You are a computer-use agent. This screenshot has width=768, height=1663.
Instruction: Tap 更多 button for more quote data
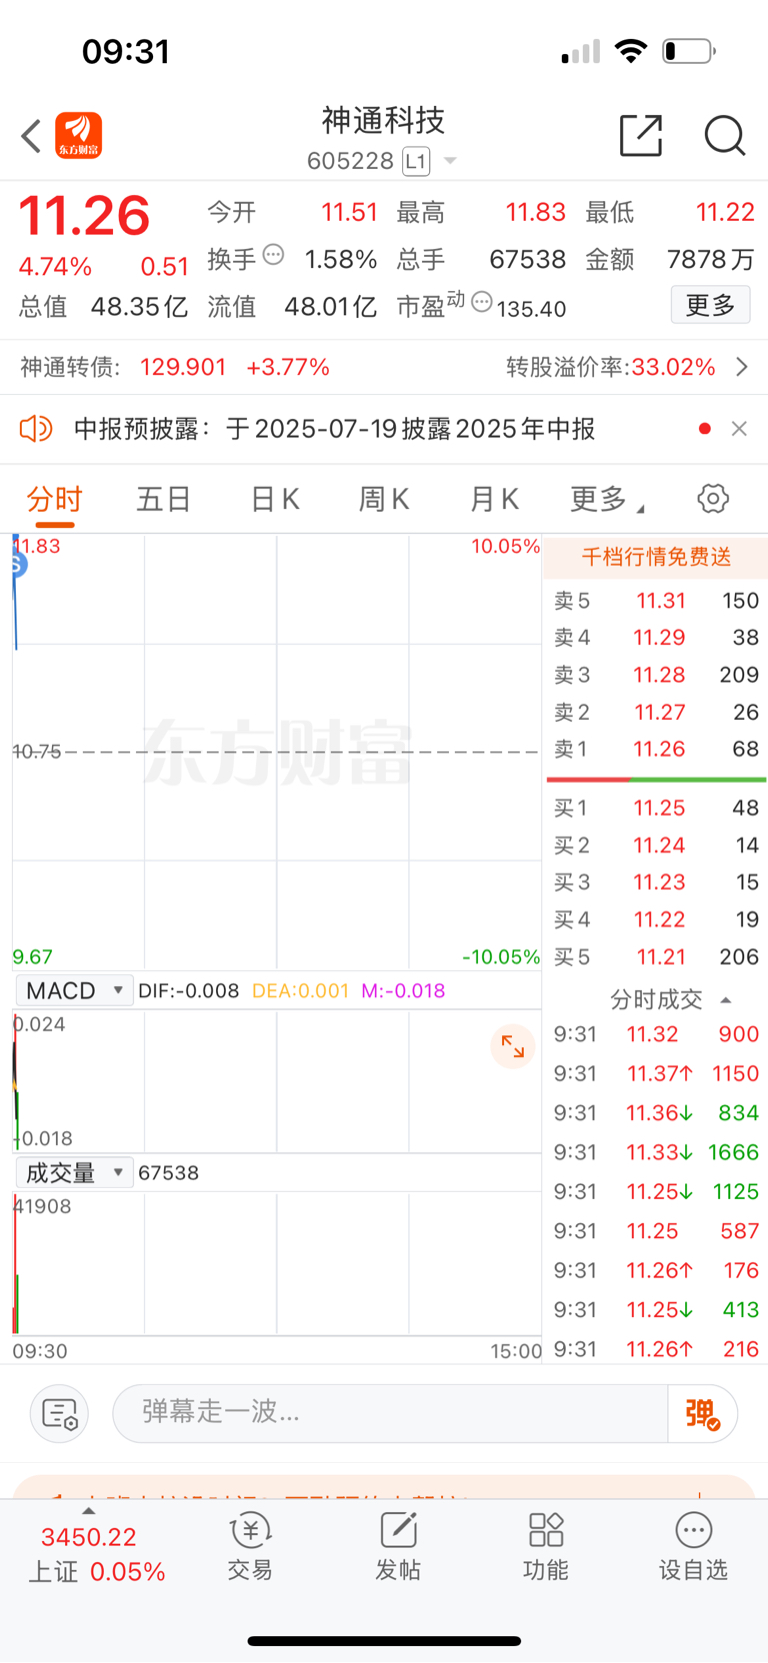click(710, 305)
